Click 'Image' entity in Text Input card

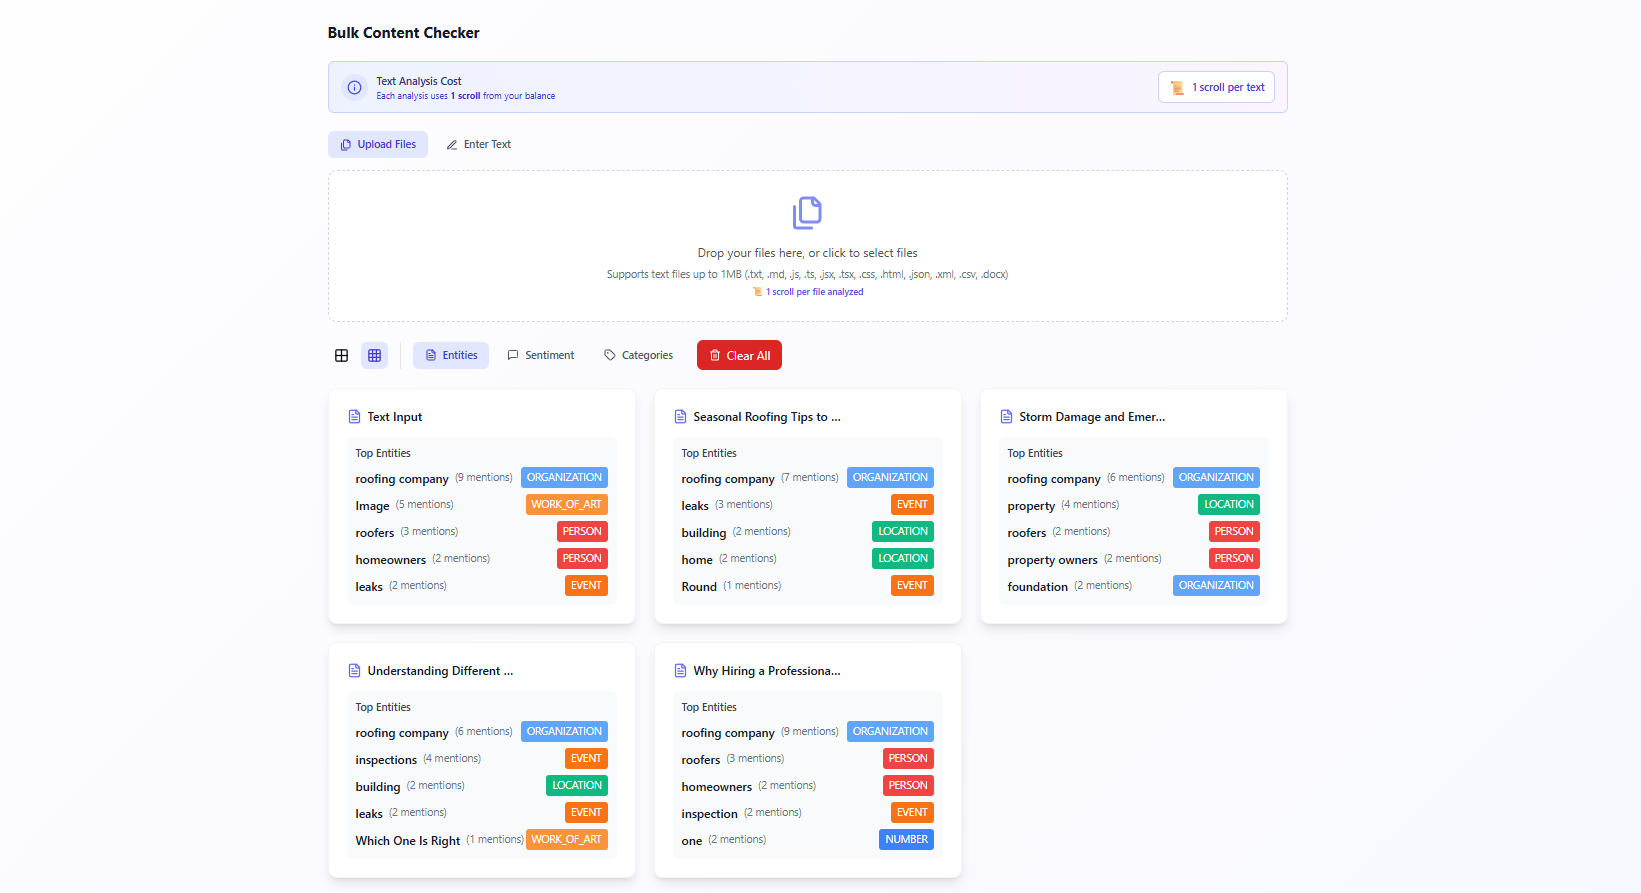point(372,506)
